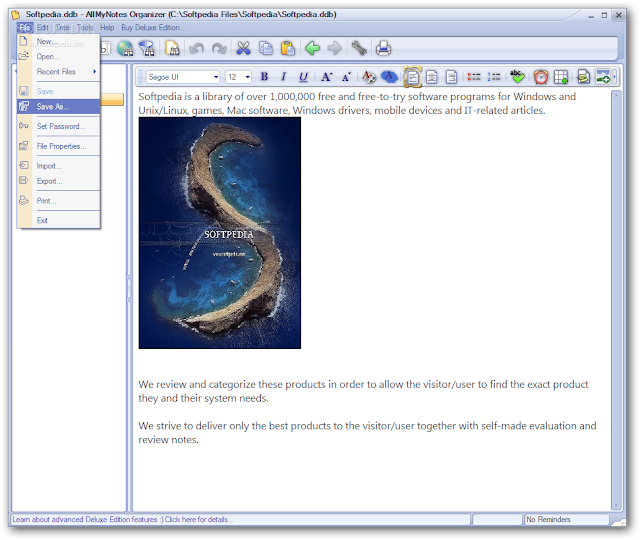This screenshot has height=540, width=640.
Task: Open the Edit menu
Action: 42,28
